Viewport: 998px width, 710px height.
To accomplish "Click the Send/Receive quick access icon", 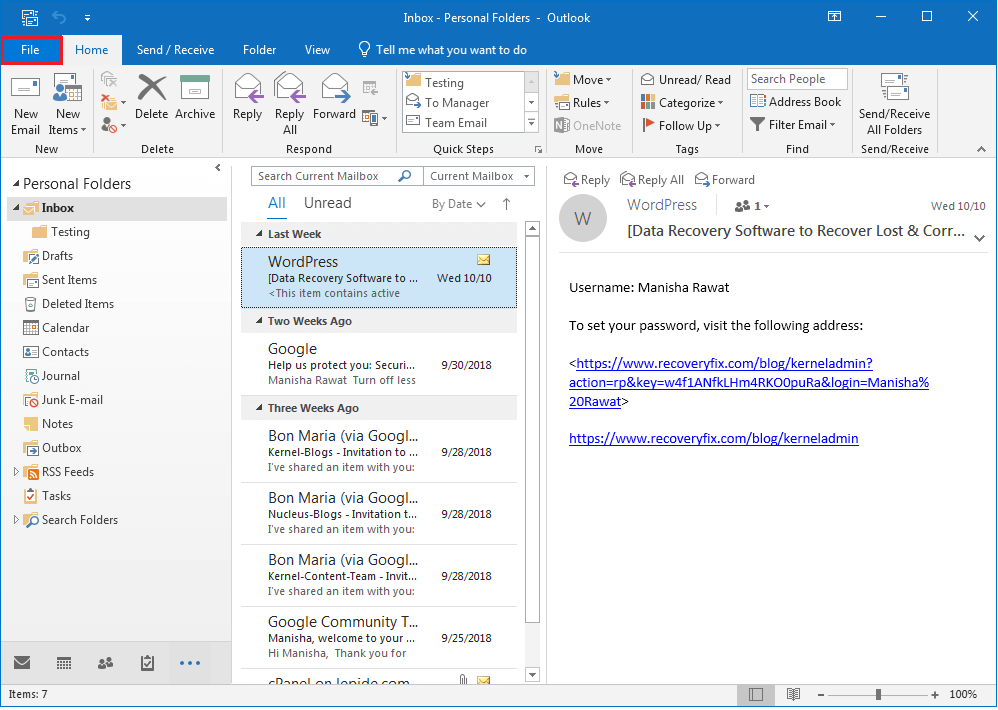I will pyautogui.click(x=29, y=18).
